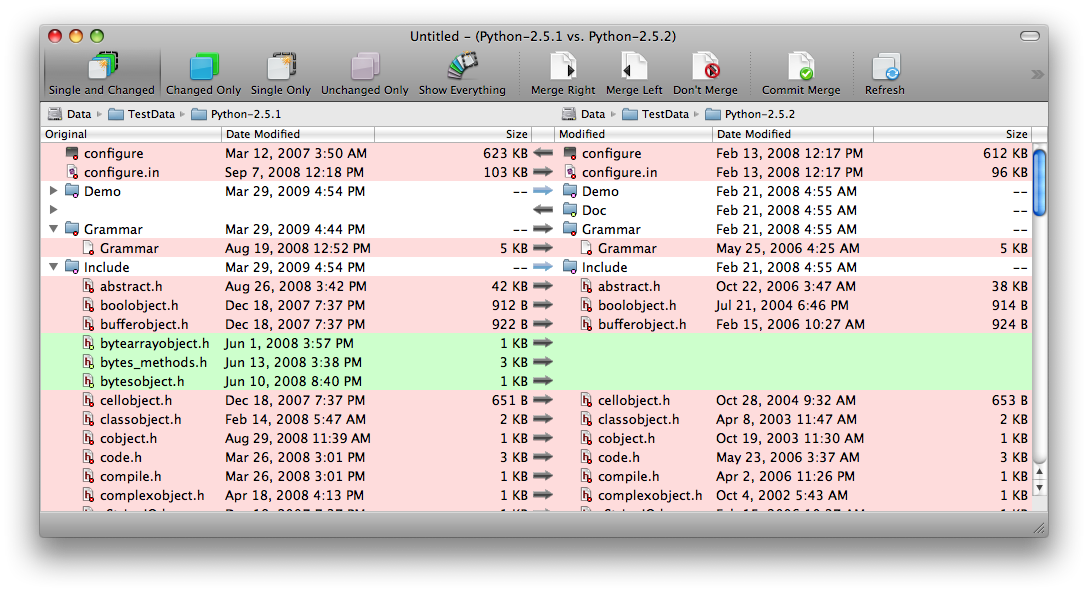Collapse the Grammar folder in the left pane
This screenshot has width=1088, height=592.
pos(53,229)
